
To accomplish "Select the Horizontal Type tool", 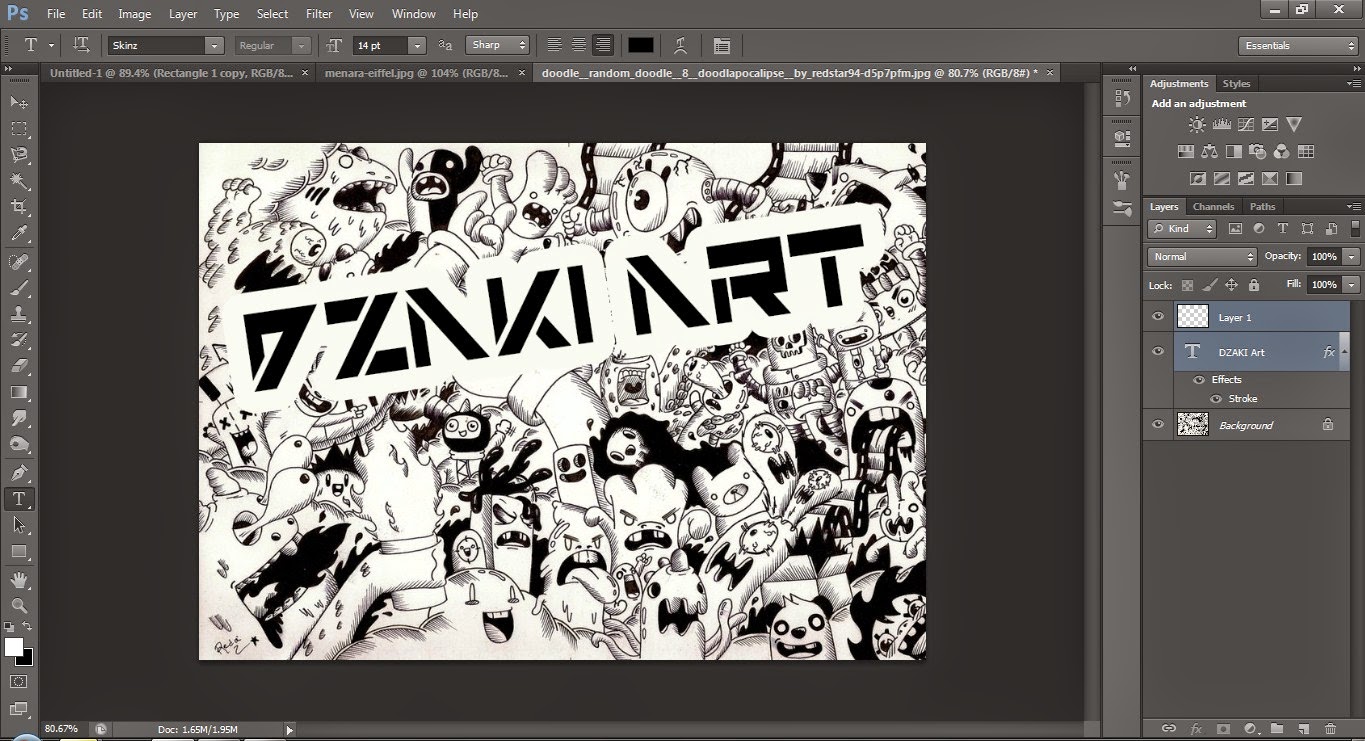I will tap(19, 498).
